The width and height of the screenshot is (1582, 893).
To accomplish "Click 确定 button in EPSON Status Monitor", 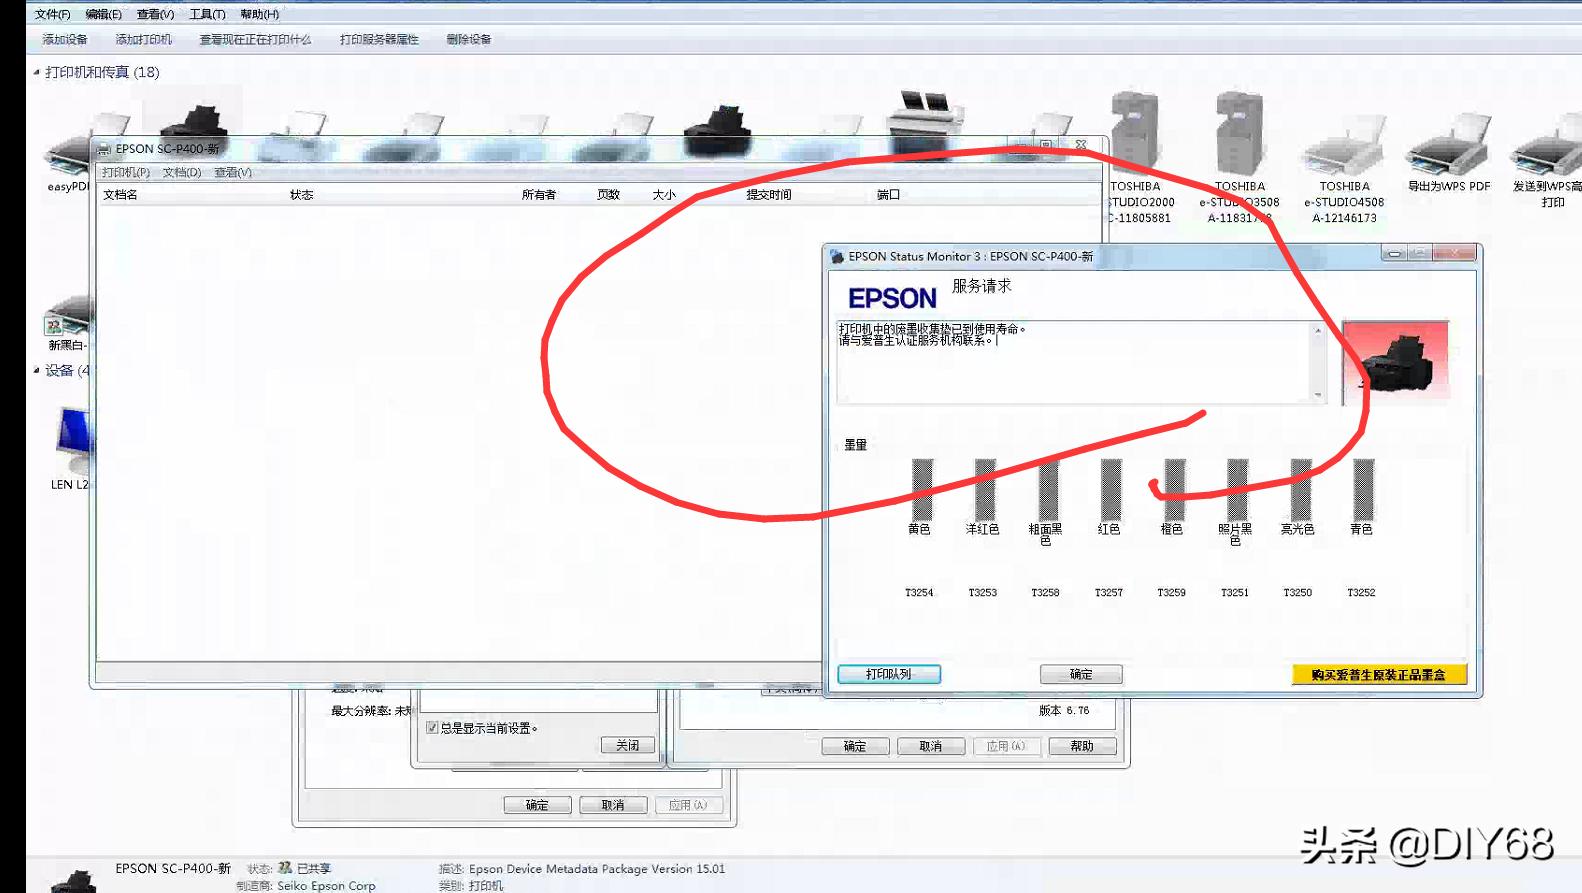I will [x=1081, y=674].
